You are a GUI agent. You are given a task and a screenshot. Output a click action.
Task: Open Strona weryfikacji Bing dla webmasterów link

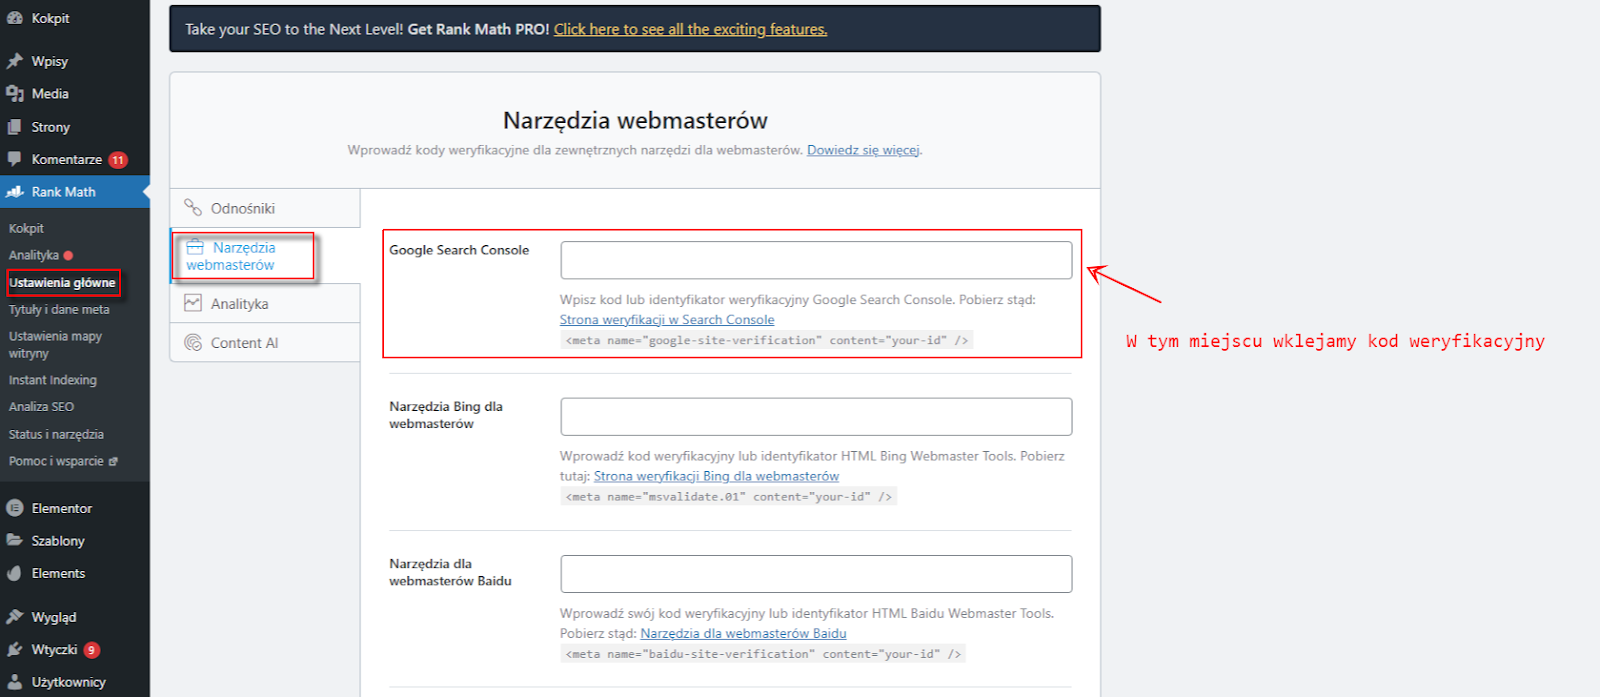716,476
